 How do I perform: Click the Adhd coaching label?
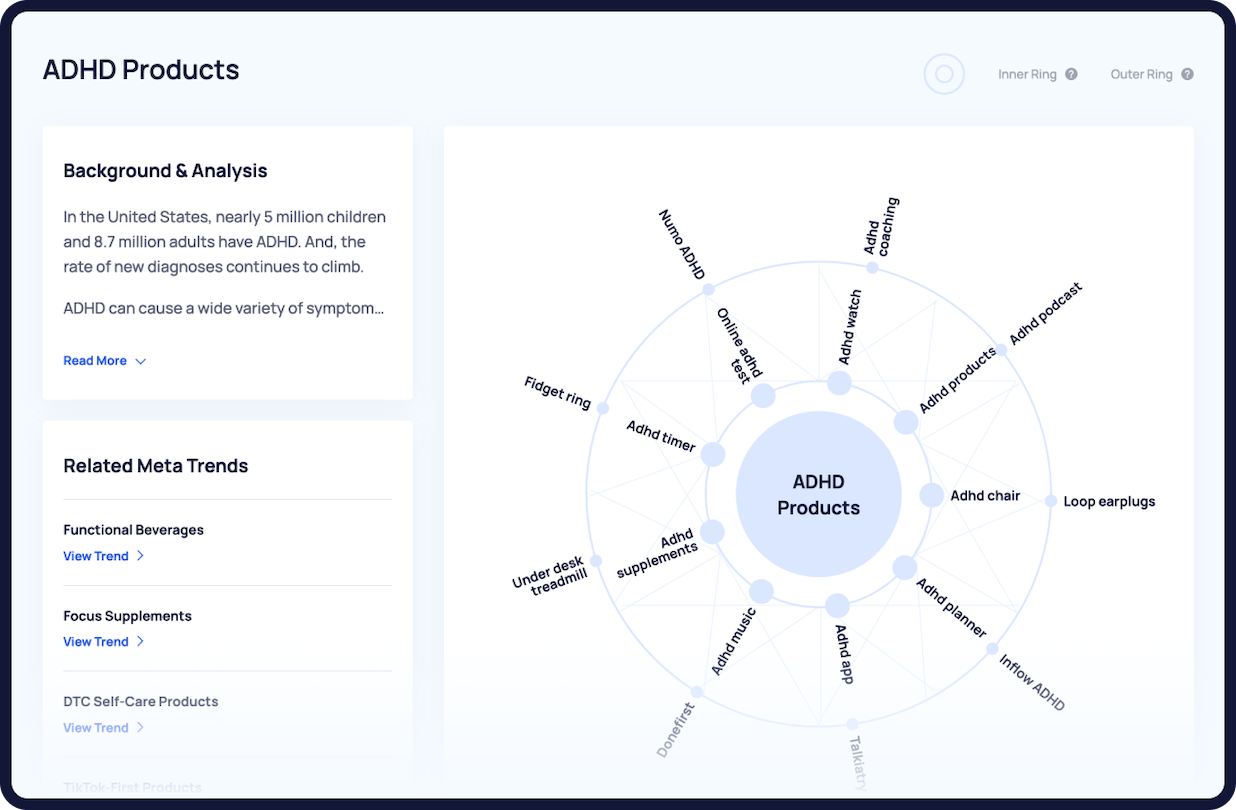[881, 227]
